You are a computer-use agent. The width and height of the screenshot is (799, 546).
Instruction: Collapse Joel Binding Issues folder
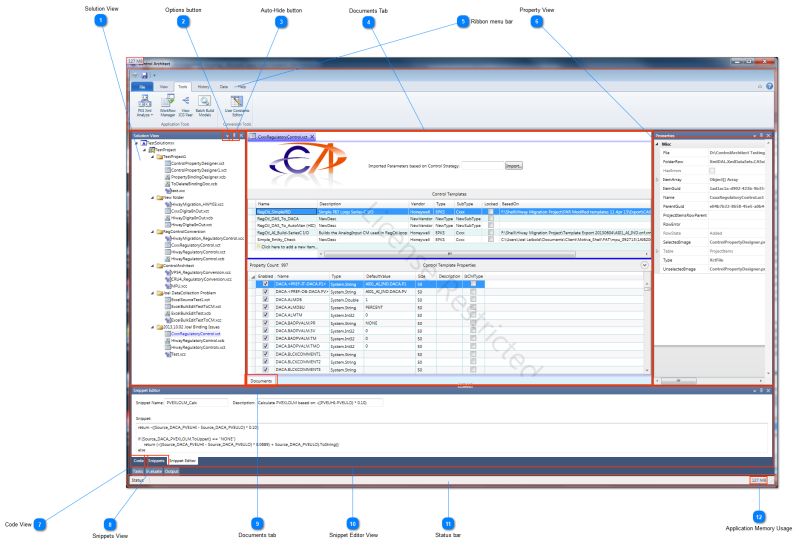click(152, 327)
